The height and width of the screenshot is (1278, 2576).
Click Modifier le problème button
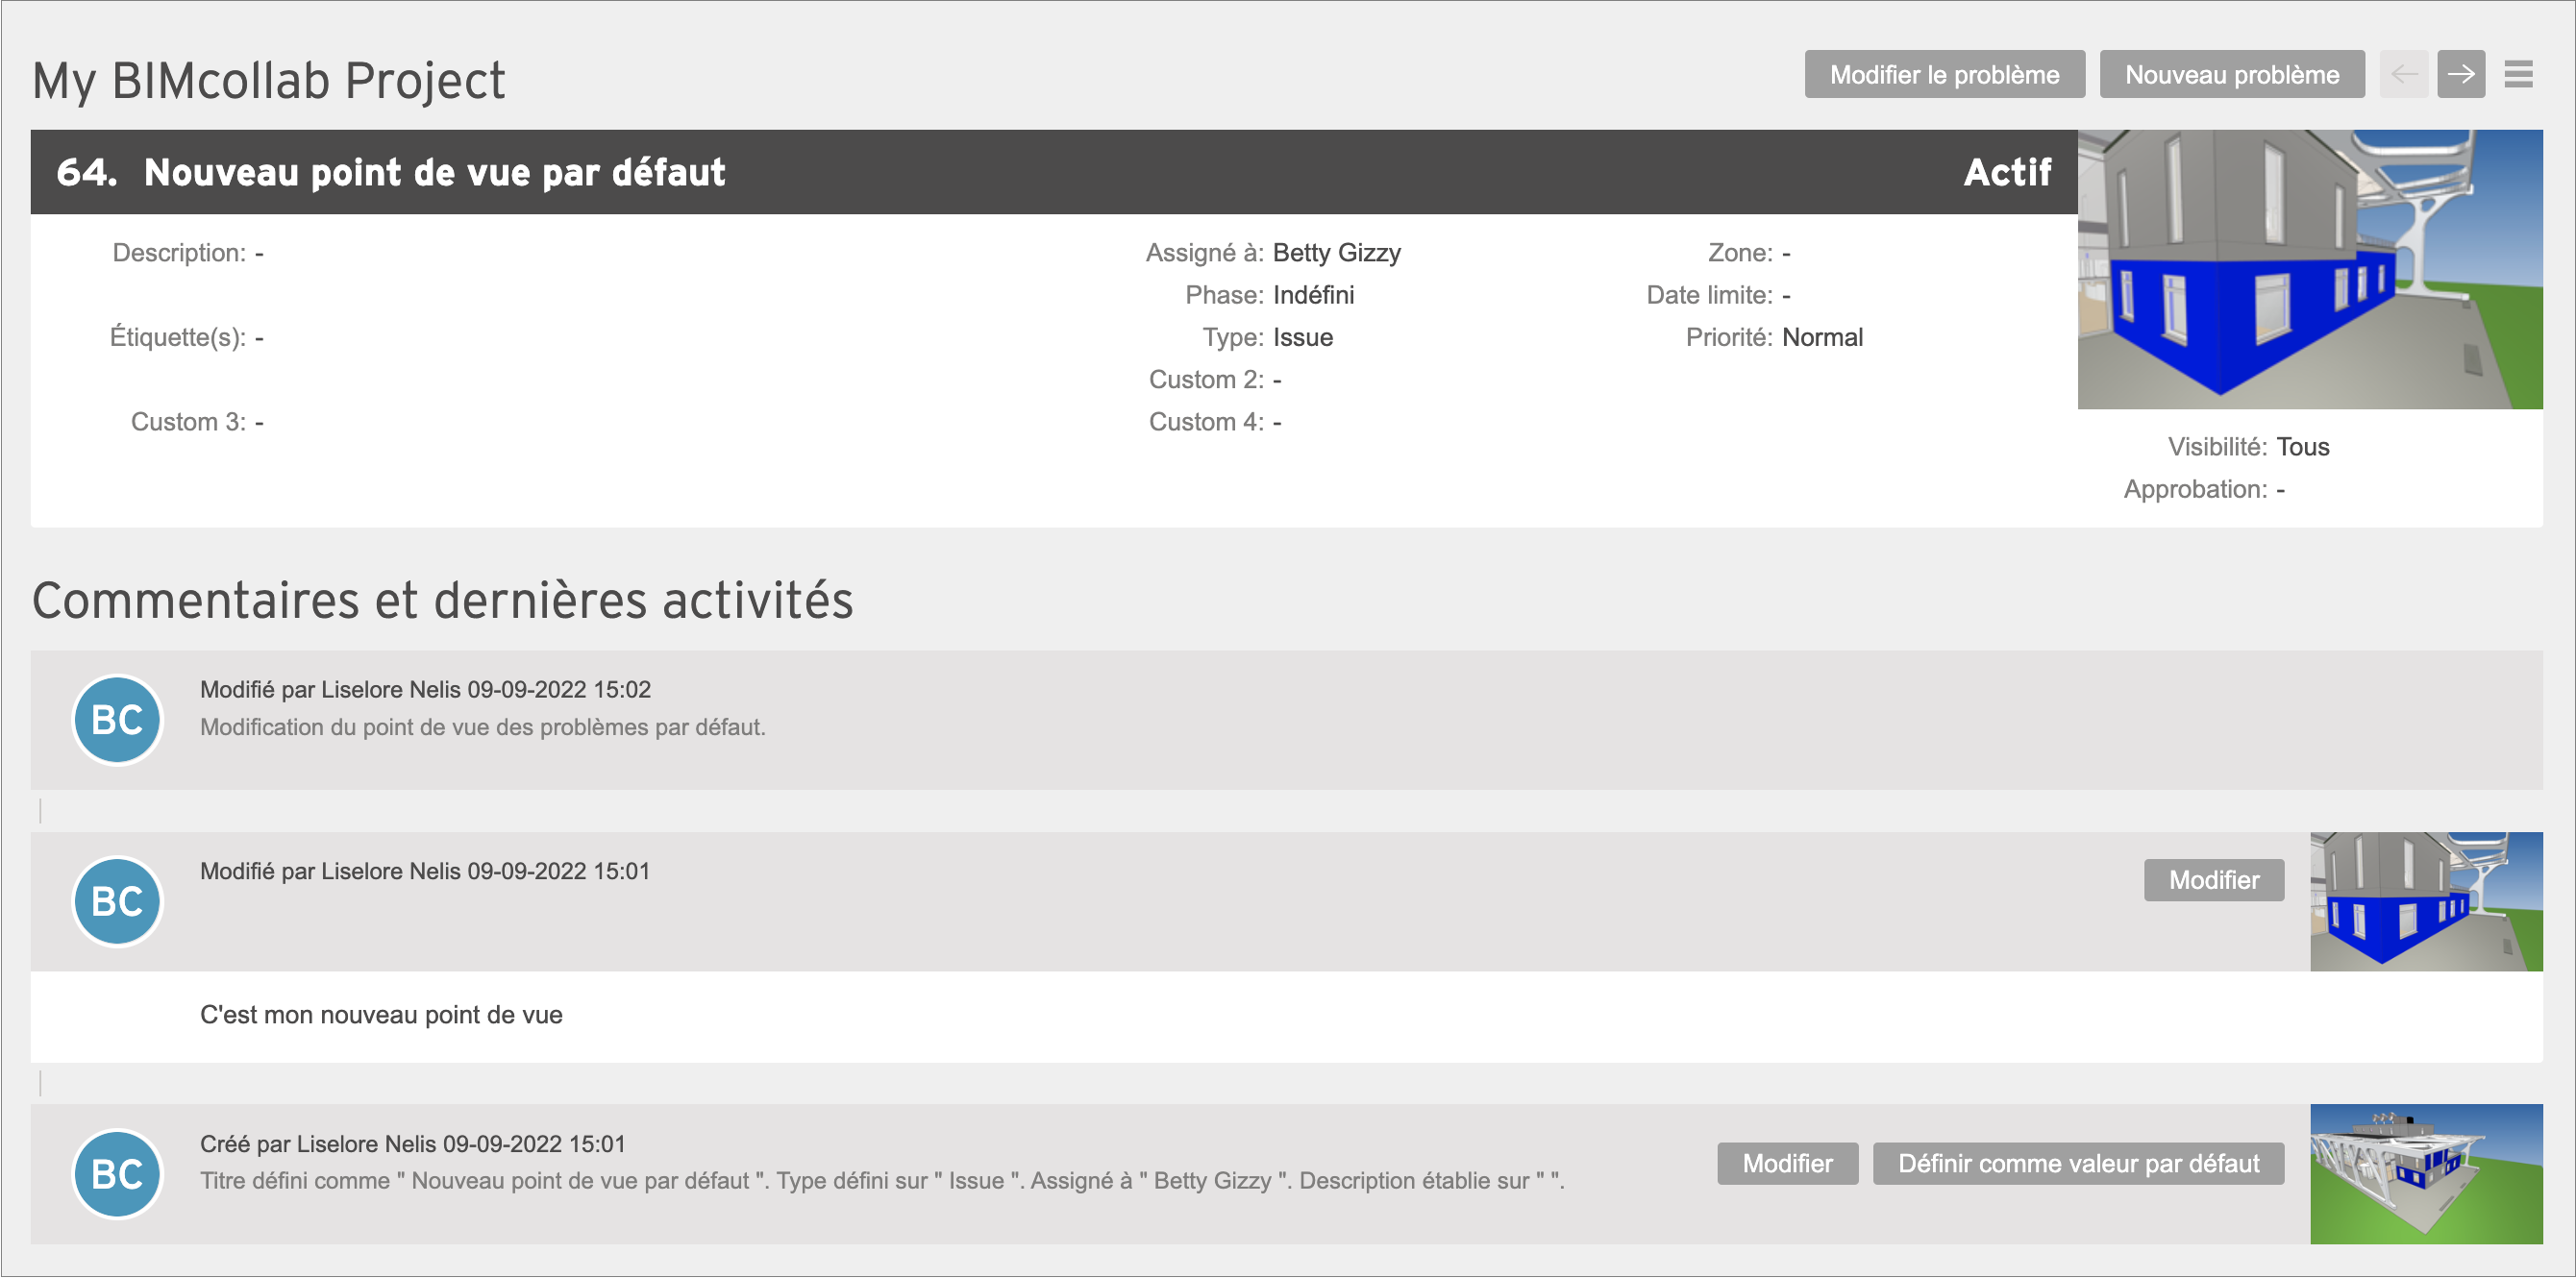click(1944, 74)
